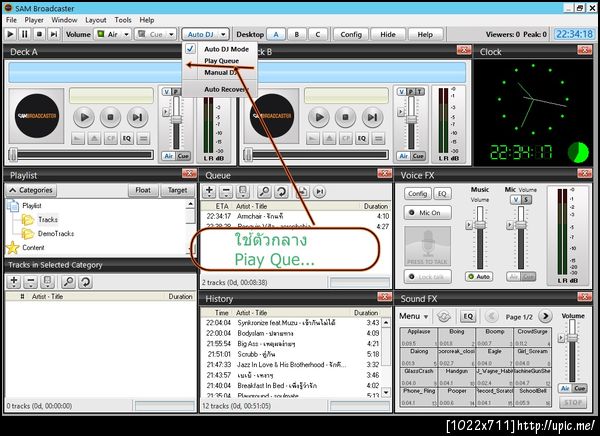Viewport: 600px width, 436px height.
Task: Click the Deck A seek bar
Action: click(81, 155)
